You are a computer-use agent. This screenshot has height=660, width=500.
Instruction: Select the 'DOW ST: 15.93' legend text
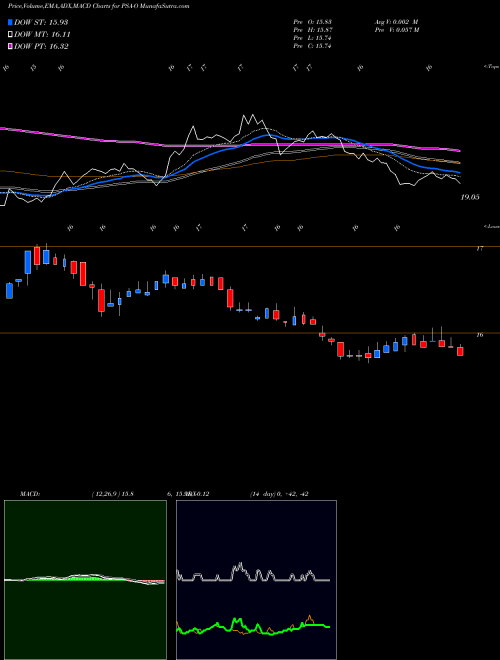click(41, 22)
